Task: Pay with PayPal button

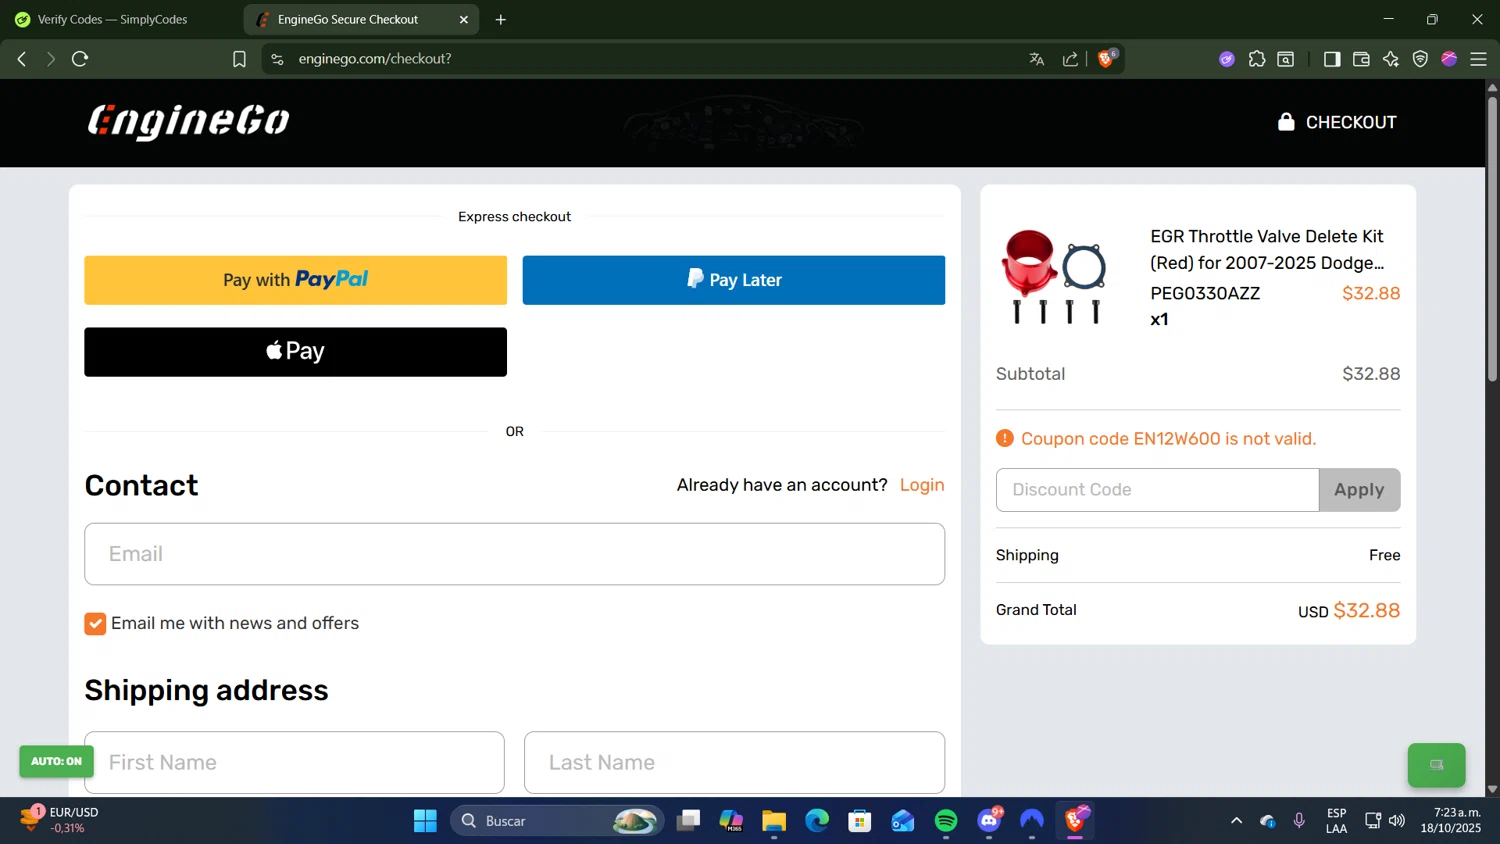Action: (295, 280)
